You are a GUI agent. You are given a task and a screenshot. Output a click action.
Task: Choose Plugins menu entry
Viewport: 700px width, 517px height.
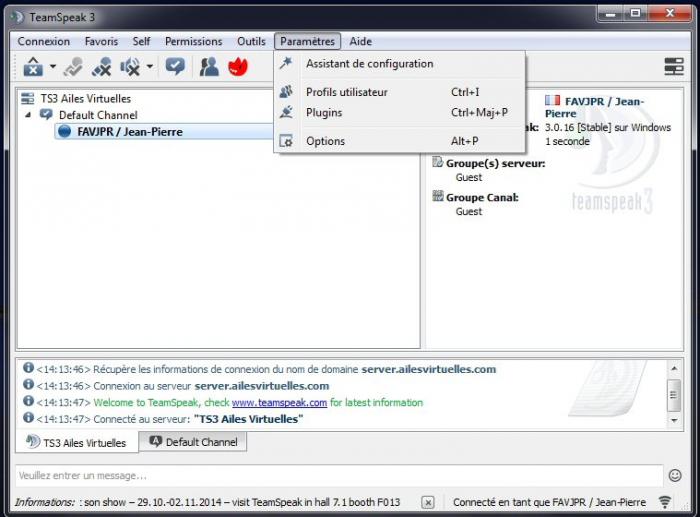pos(400,113)
